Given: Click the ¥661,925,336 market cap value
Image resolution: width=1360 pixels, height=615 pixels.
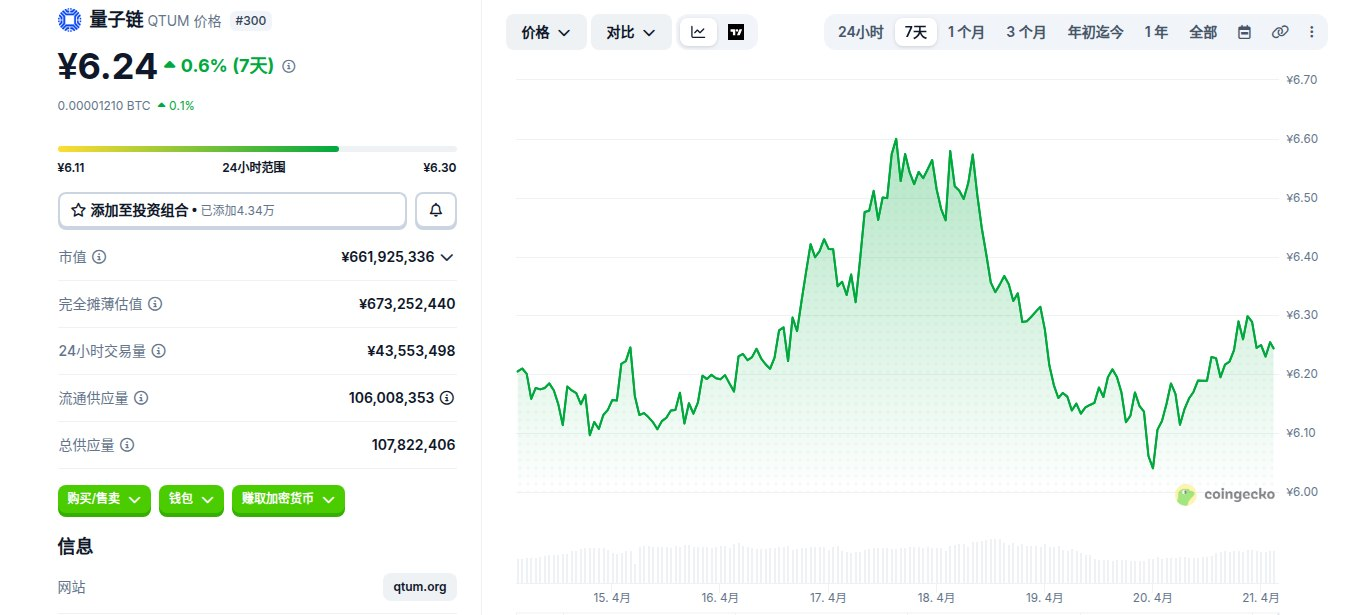Looking at the screenshot, I should pos(388,257).
